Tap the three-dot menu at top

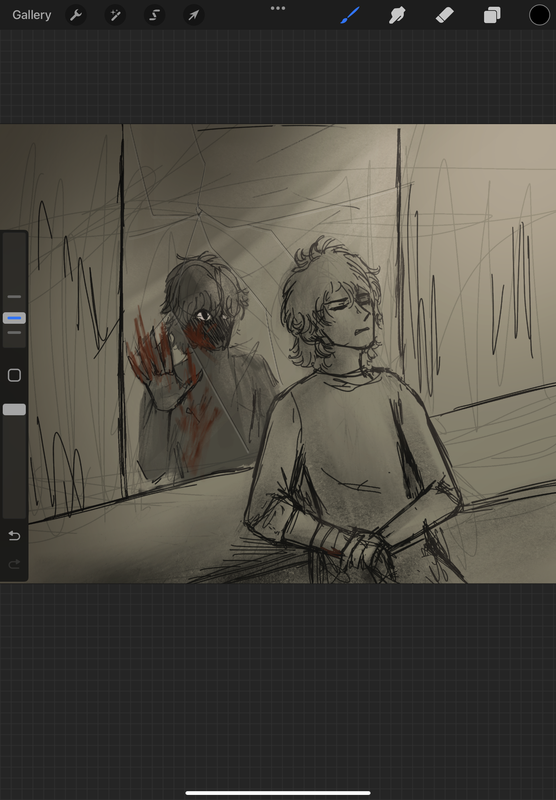[278, 8]
